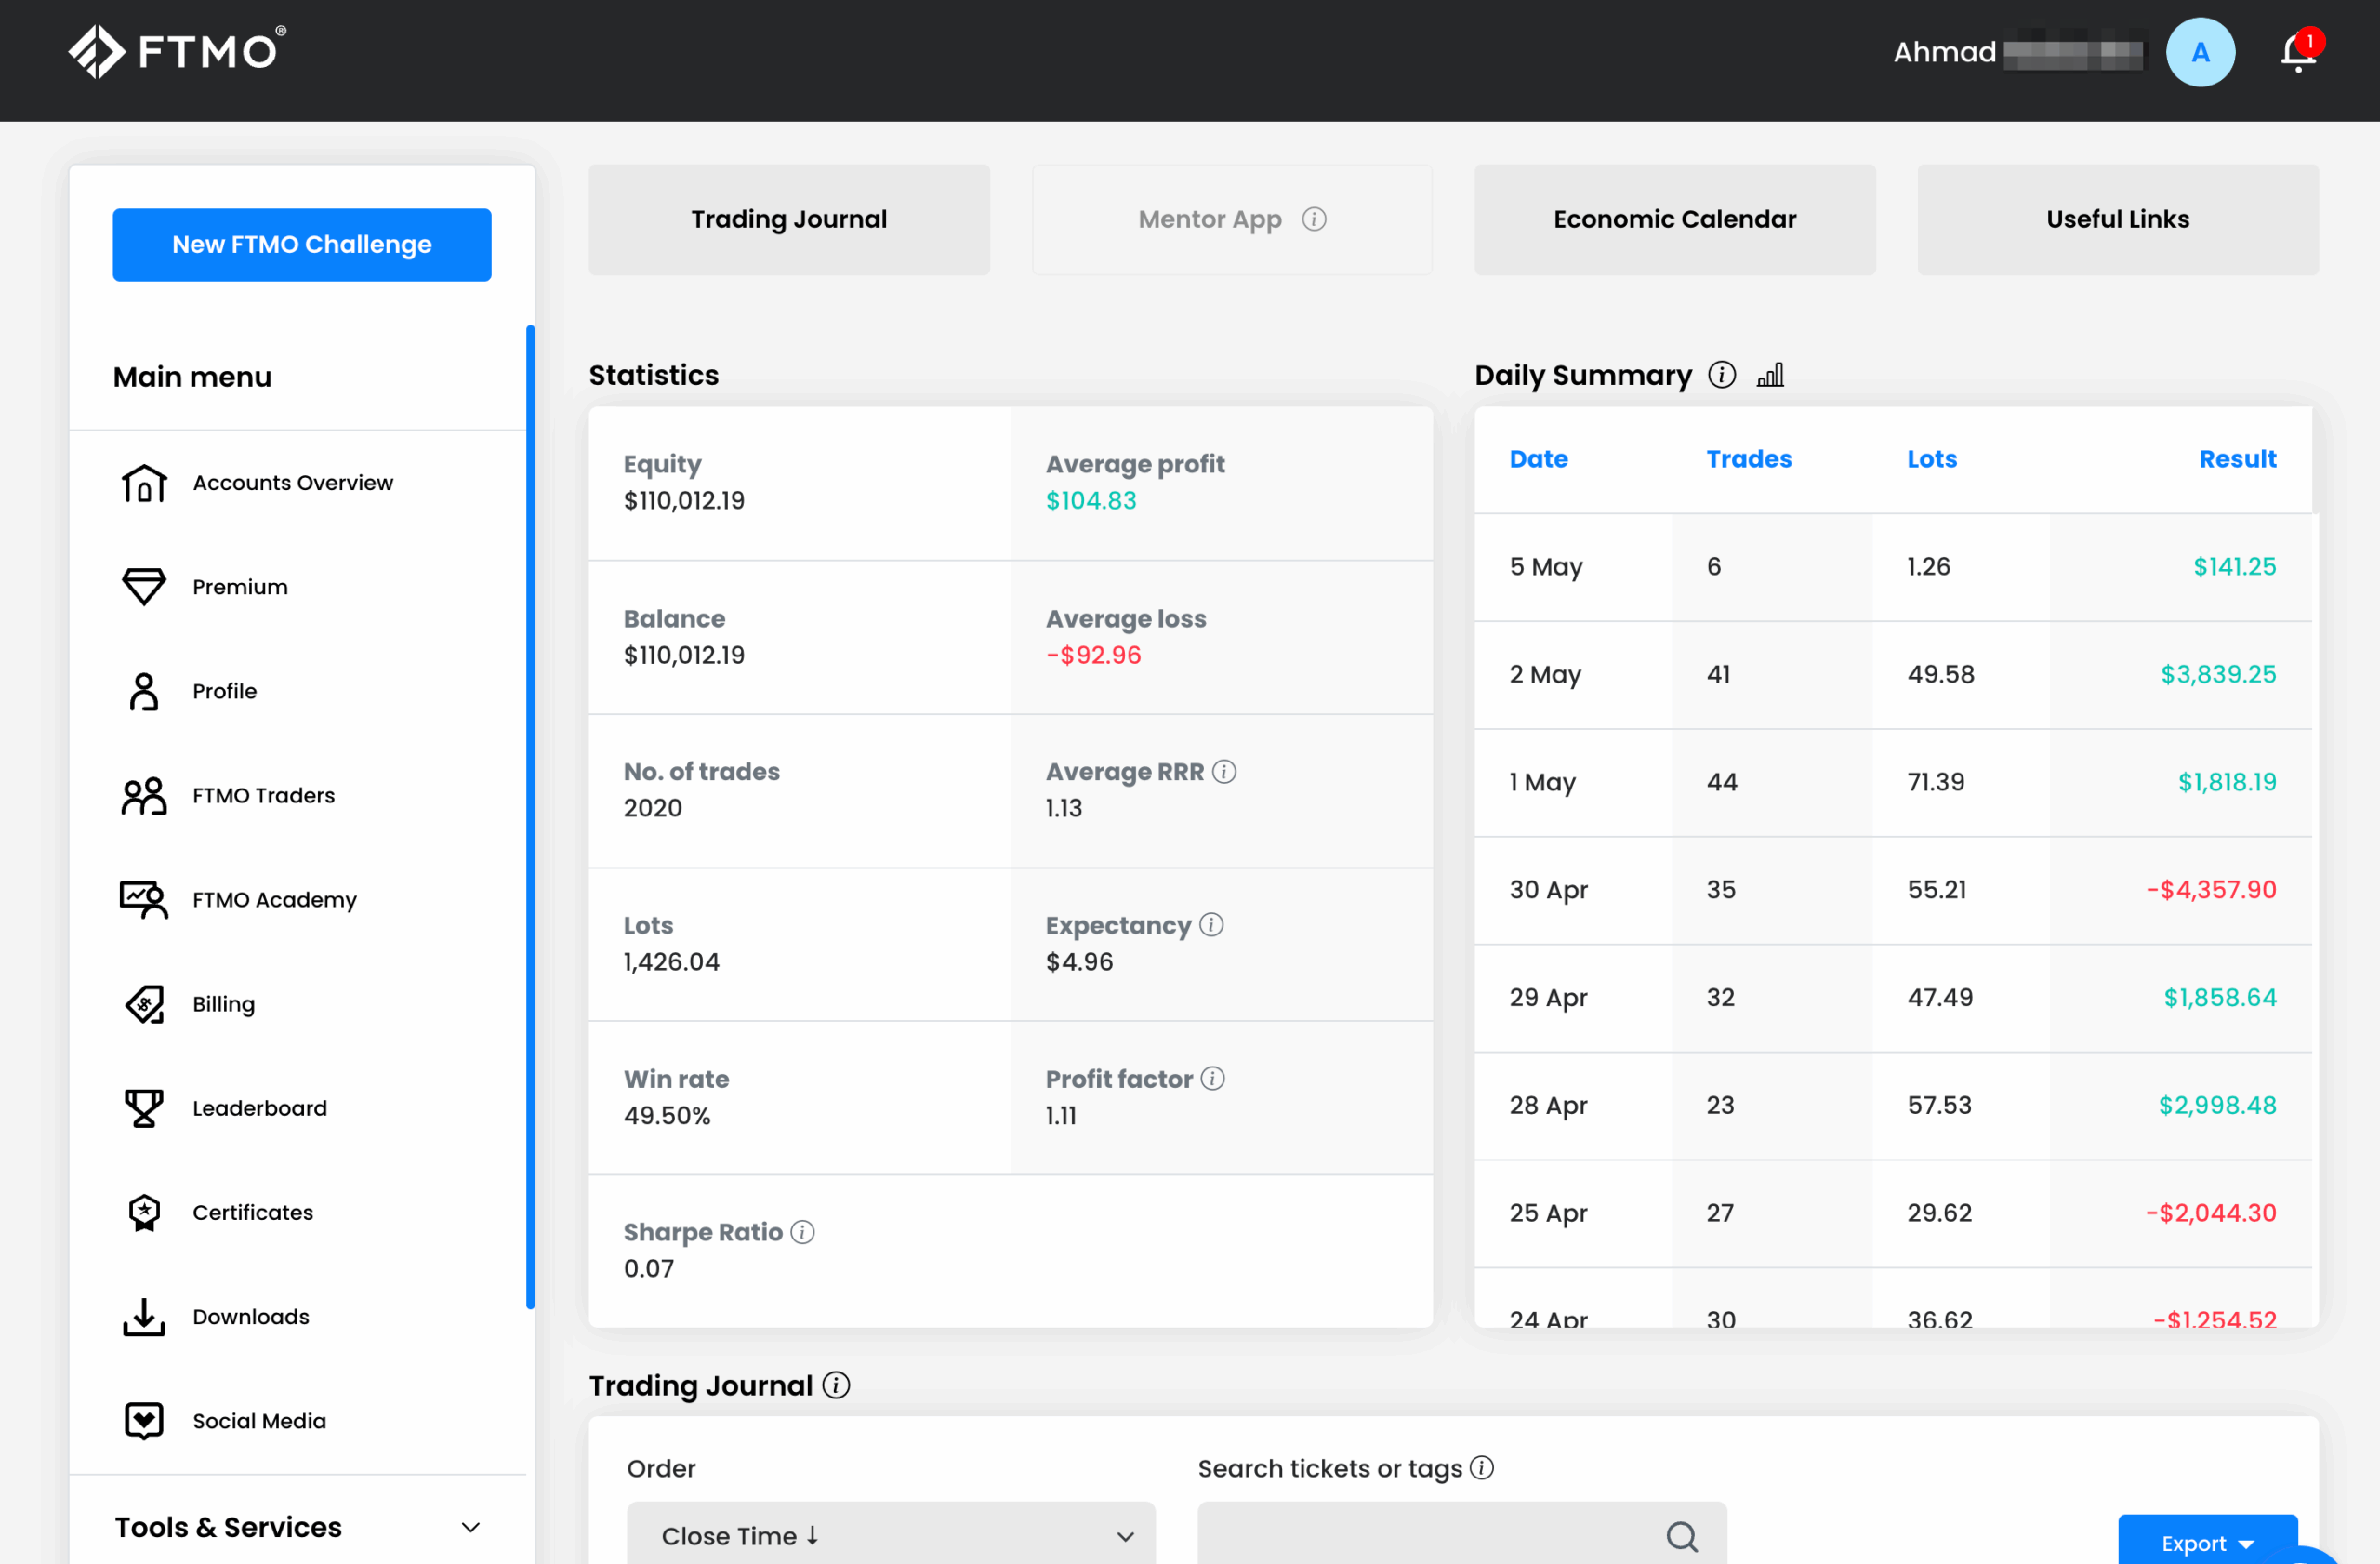The width and height of the screenshot is (2380, 1564).
Task: Open the notifications bell
Action: pos(2299,52)
